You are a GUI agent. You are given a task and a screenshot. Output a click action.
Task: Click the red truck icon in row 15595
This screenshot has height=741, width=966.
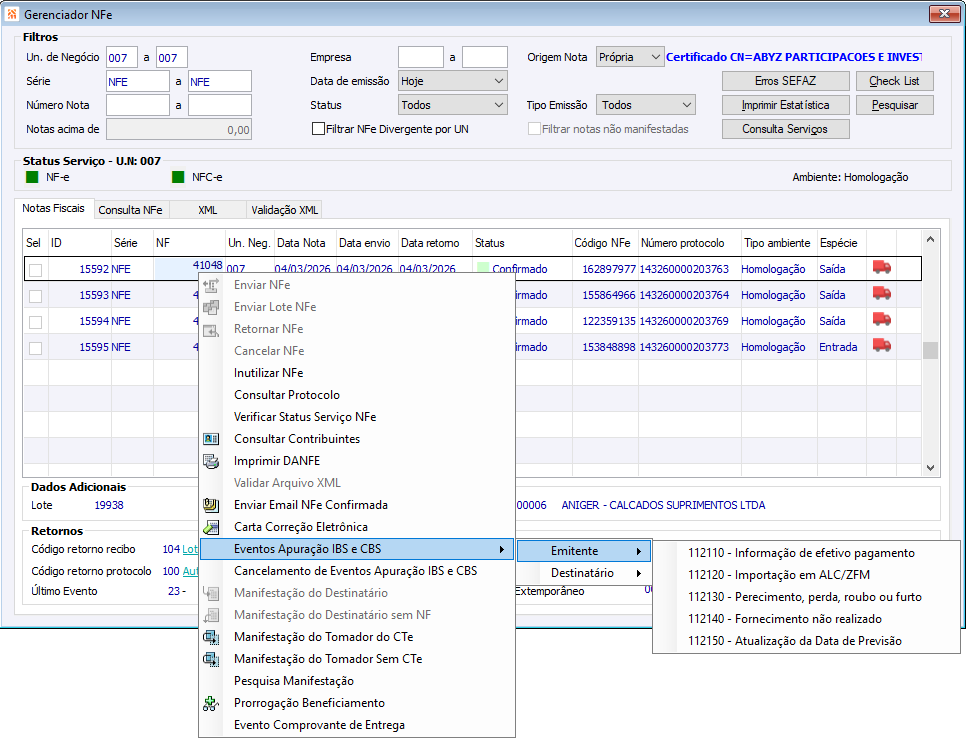881,345
